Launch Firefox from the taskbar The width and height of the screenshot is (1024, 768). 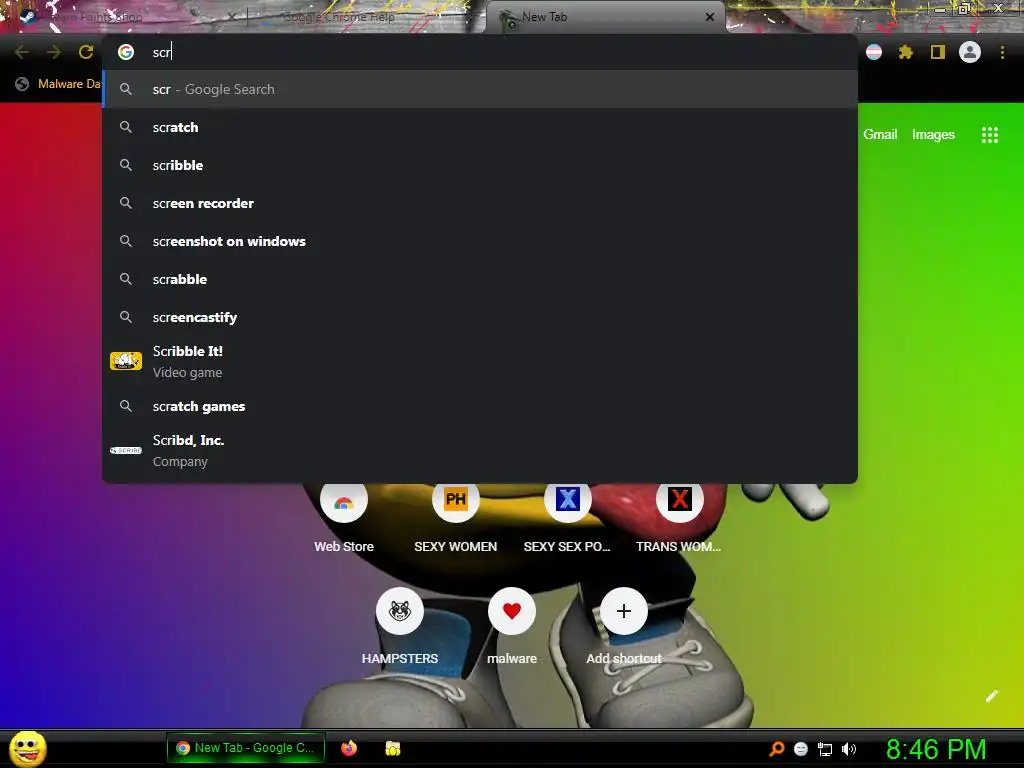point(349,748)
